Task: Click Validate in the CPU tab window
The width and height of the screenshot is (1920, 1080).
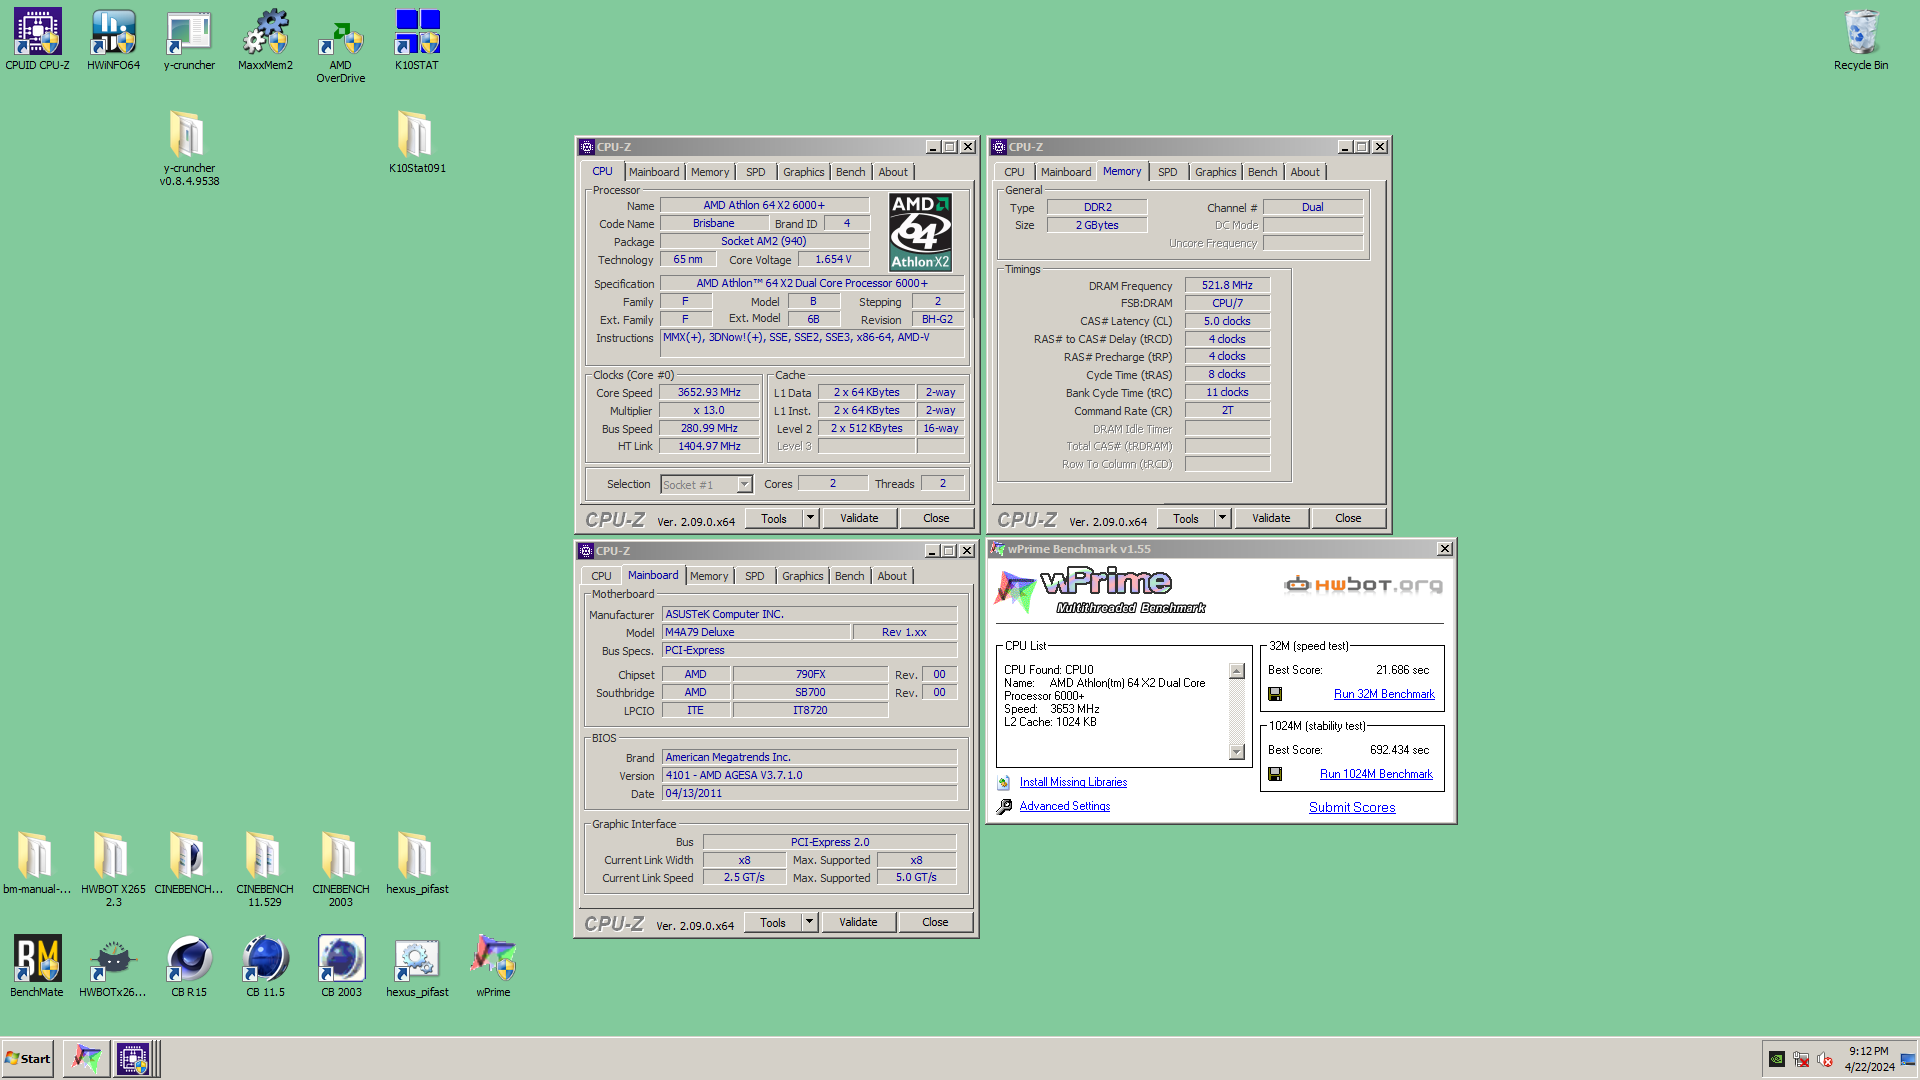Action: pos(859,518)
